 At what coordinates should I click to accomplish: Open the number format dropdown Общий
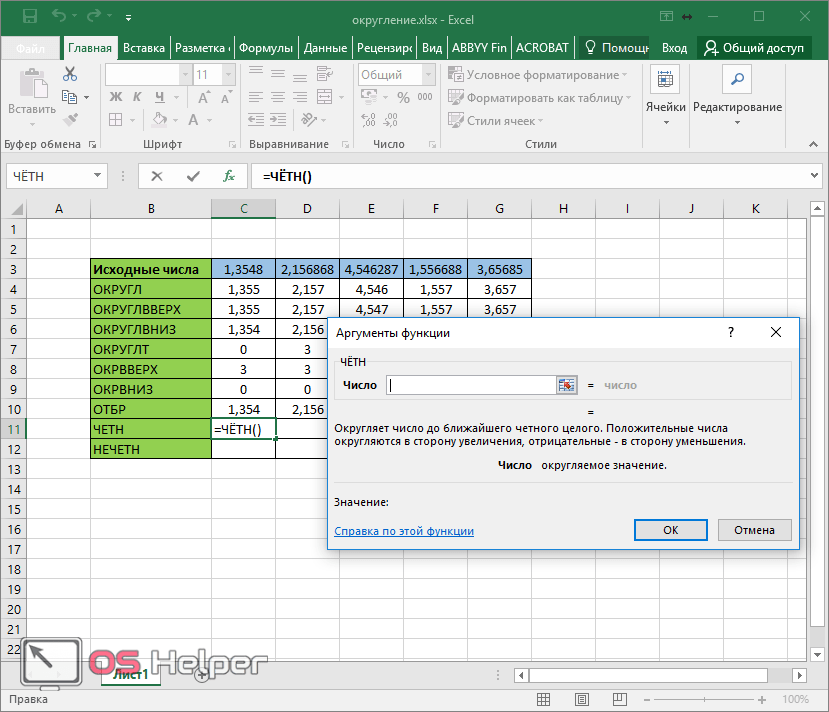pyautogui.click(x=429, y=75)
